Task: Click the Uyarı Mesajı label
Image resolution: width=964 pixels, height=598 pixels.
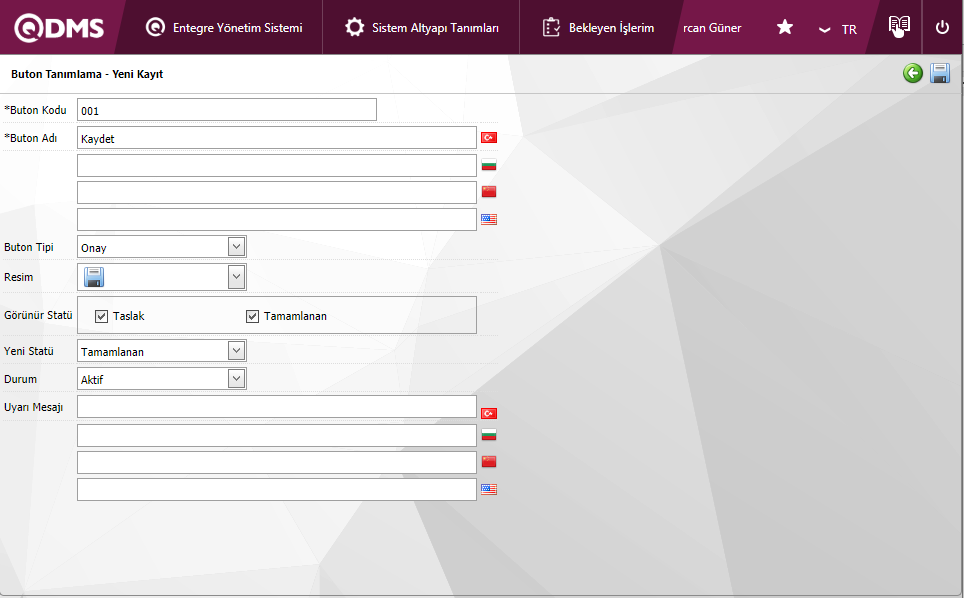Action: (34, 407)
